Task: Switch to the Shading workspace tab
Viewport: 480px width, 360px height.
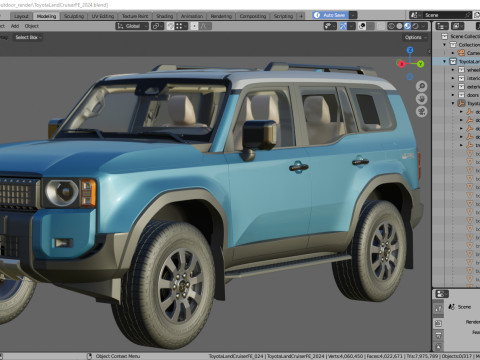Action: pyautogui.click(x=165, y=16)
